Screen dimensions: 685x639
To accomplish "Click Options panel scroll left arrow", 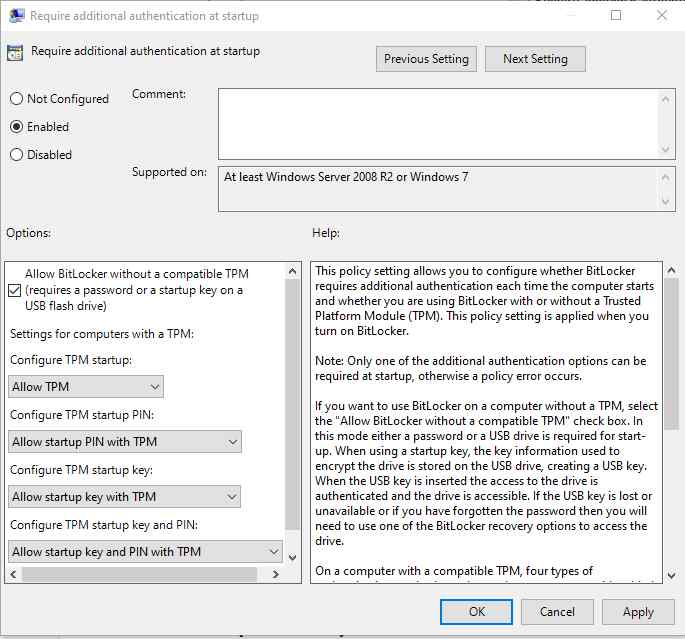I will pos(13,574).
